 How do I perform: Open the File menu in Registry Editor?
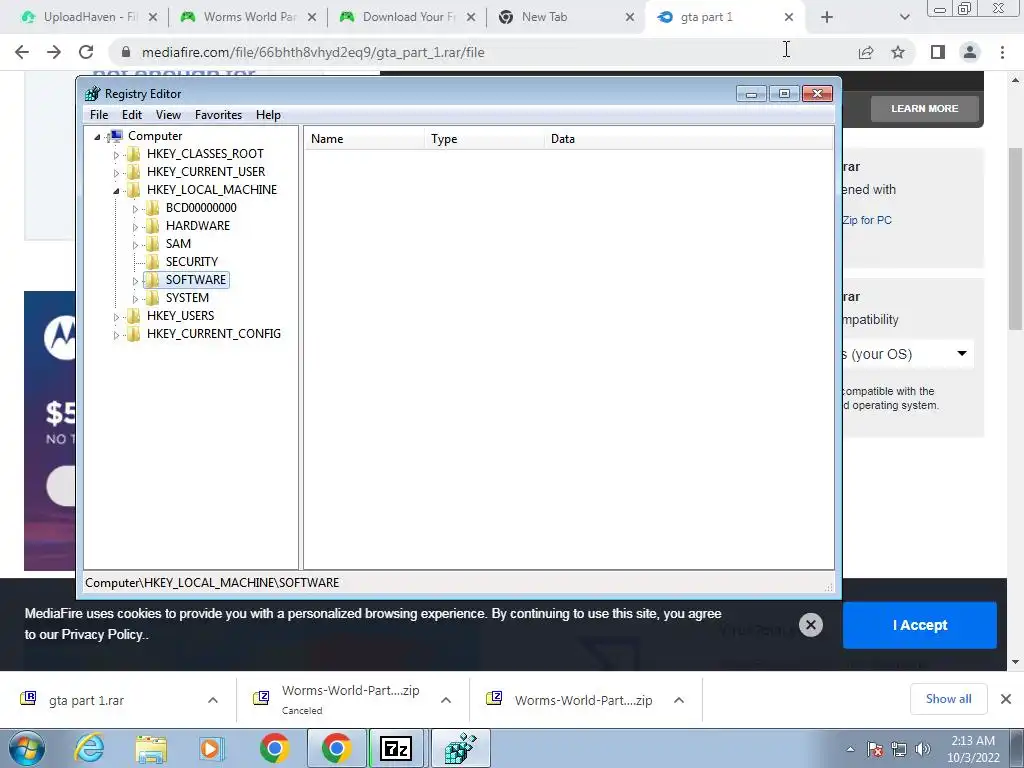pyautogui.click(x=99, y=115)
